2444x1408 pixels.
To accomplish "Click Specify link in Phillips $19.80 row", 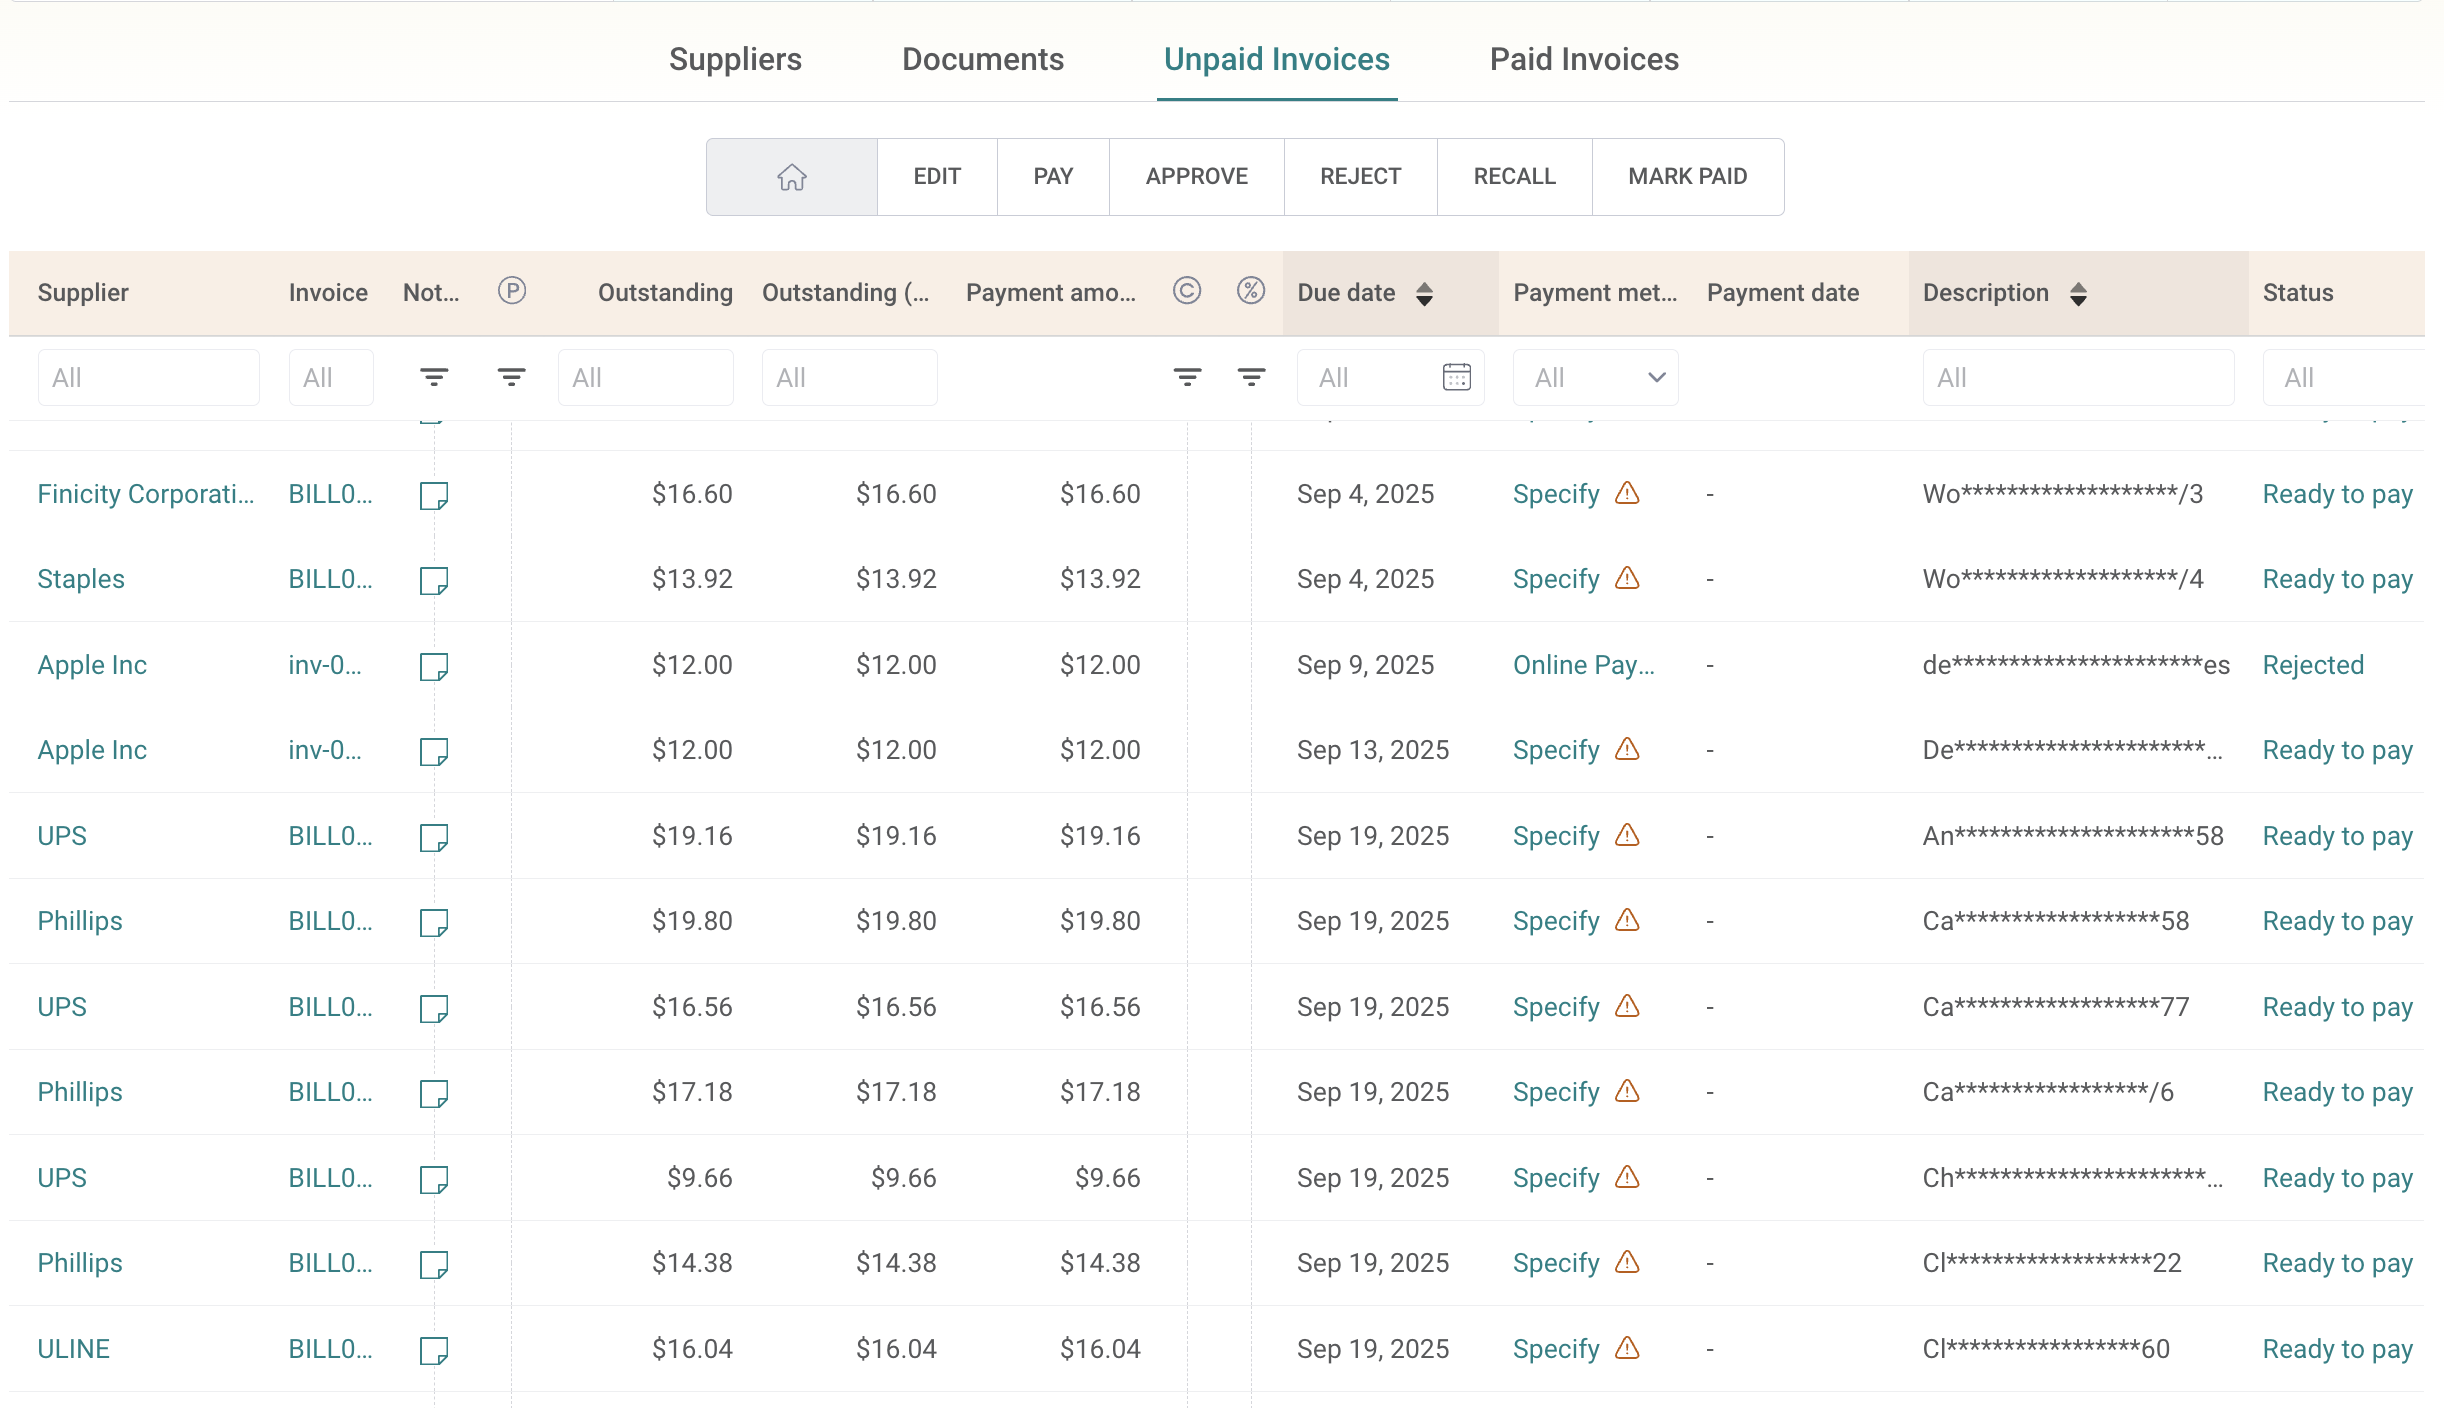I will 1556,921.
